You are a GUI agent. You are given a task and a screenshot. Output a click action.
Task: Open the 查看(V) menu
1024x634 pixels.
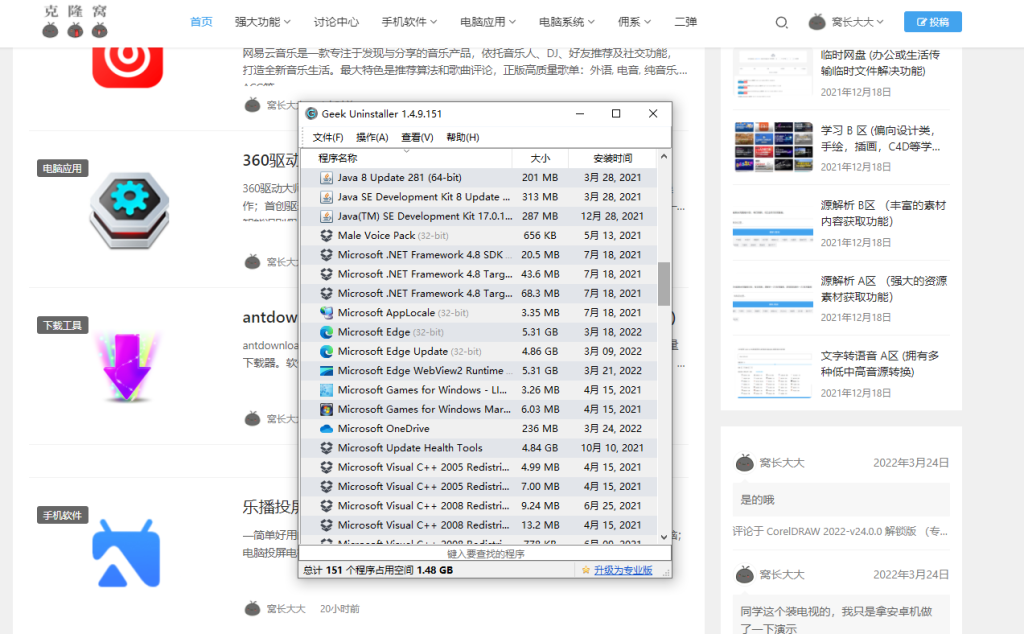(417, 137)
